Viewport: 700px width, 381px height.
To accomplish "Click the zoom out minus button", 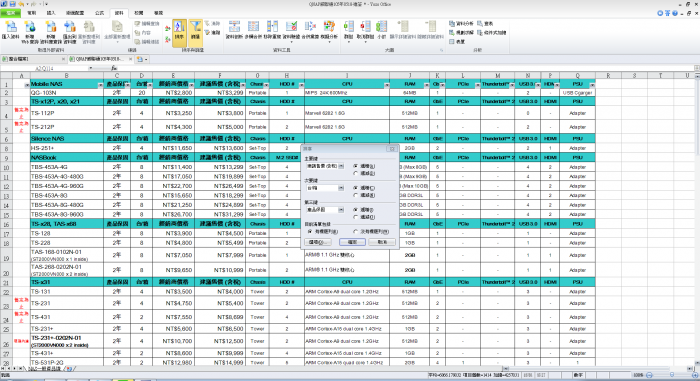I will [650, 375].
